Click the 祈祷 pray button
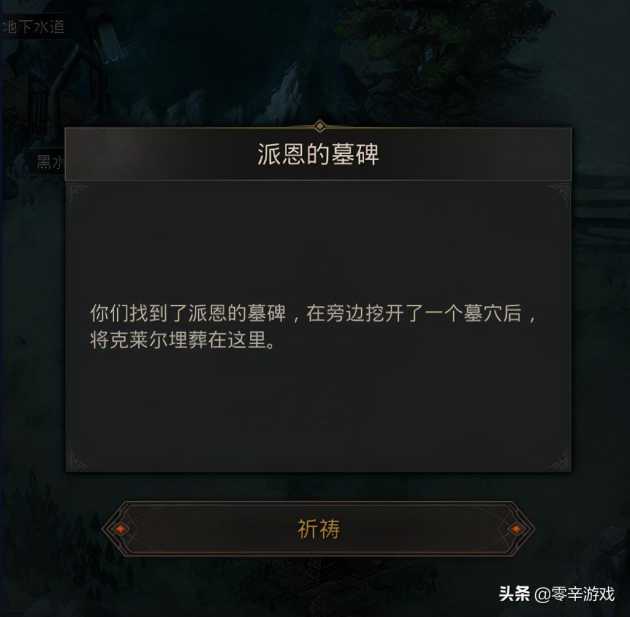Image resolution: width=630 pixels, height=617 pixels. pos(318,529)
